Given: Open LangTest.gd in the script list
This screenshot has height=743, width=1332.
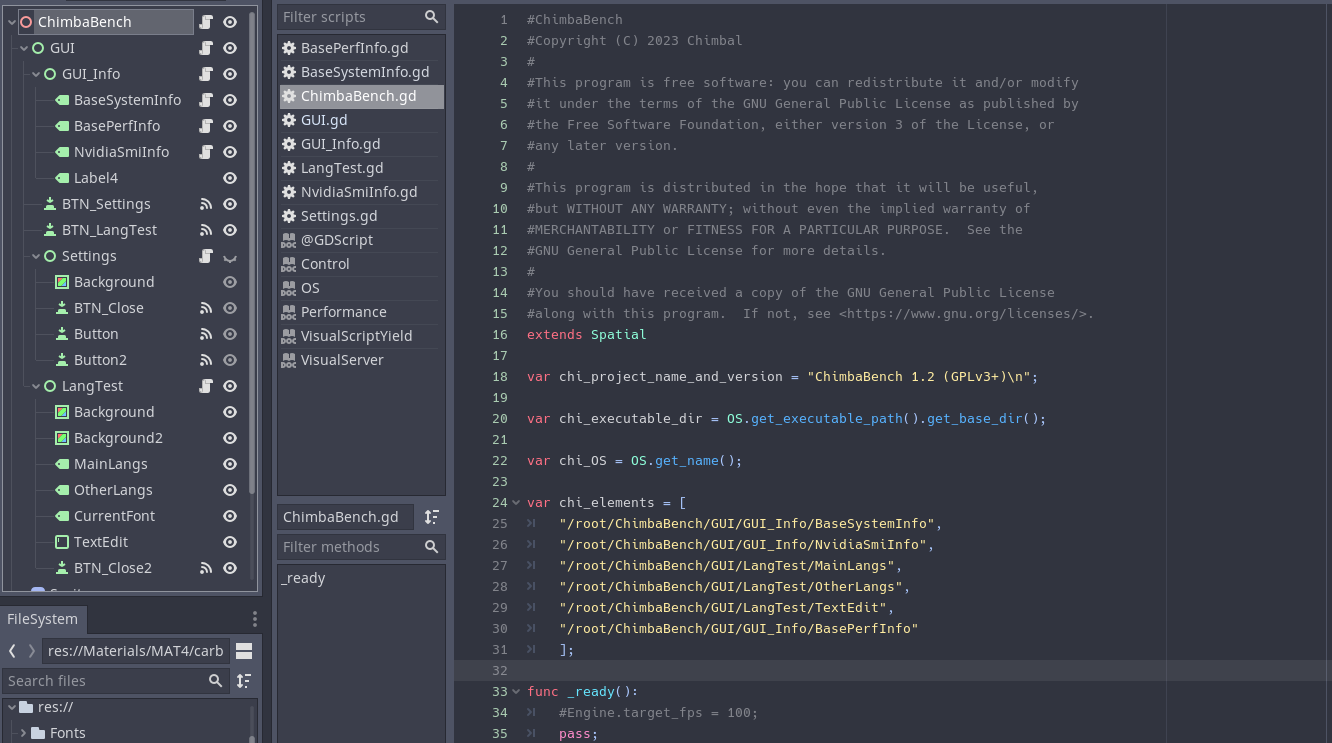Looking at the screenshot, I should 361,168.
